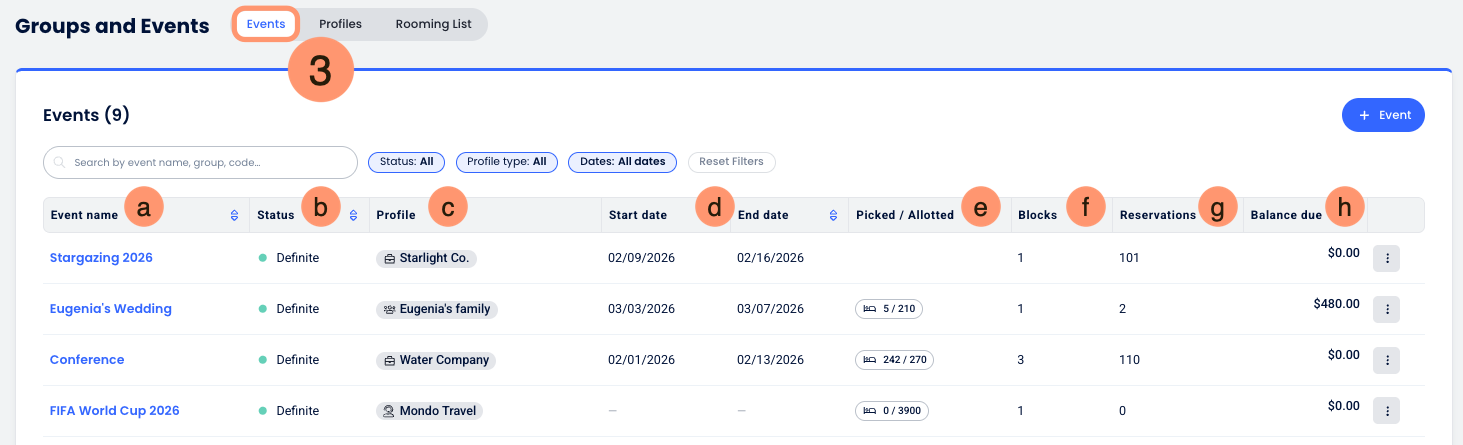Image resolution: width=1463 pixels, height=445 pixels.
Task: Click the Reset Filters button
Action: (x=731, y=162)
